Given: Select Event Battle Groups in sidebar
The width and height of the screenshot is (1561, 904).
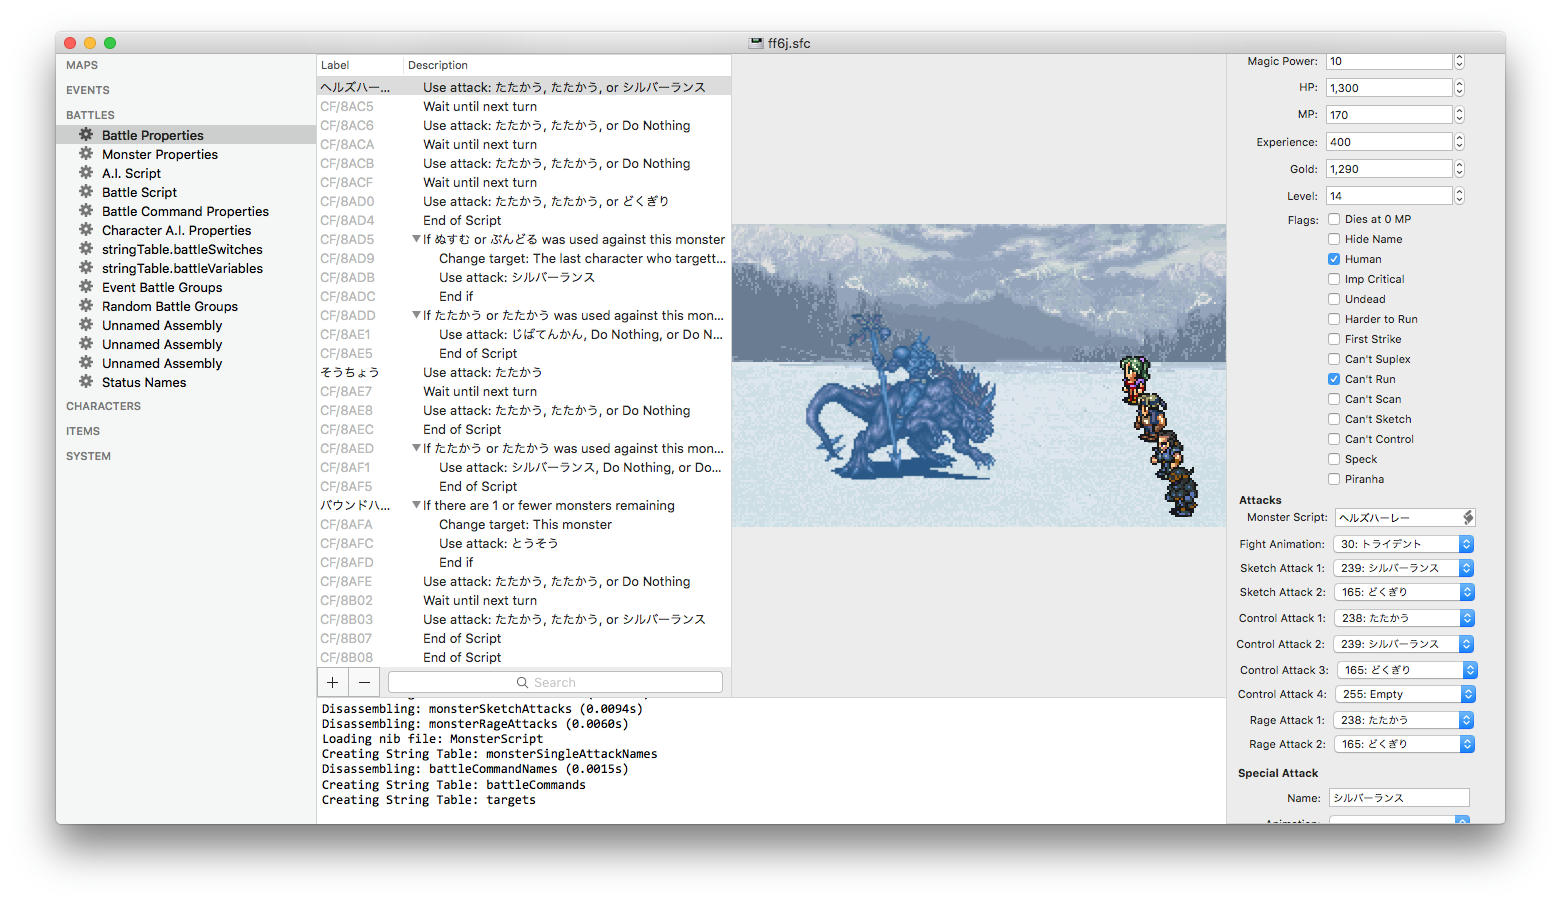Looking at the screenshot, I should pos(162,287).
